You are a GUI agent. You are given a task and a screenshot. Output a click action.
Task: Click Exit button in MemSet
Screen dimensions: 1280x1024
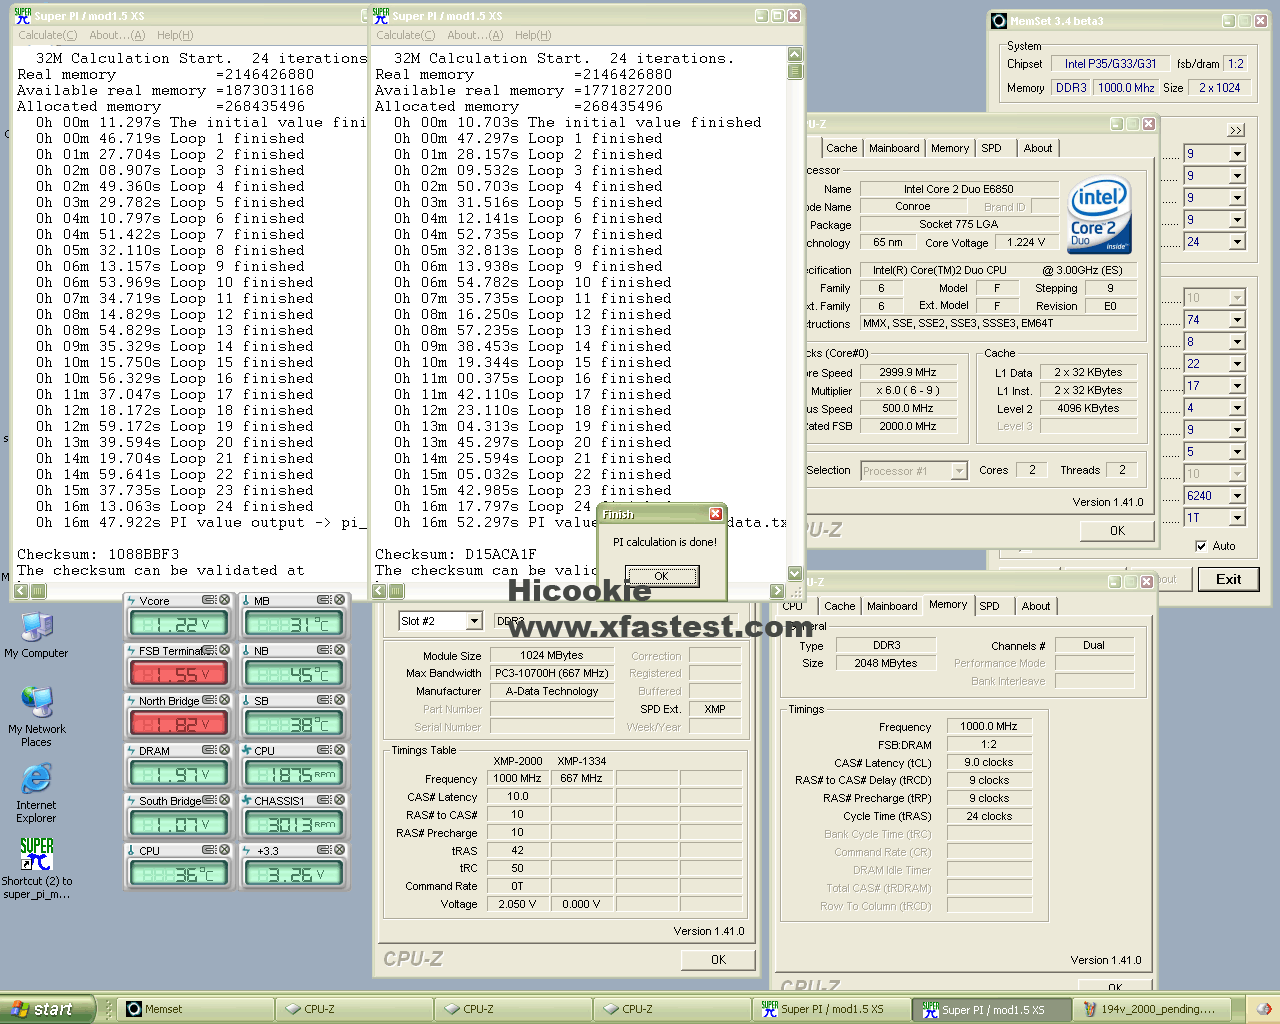(x=1228, y=579)
